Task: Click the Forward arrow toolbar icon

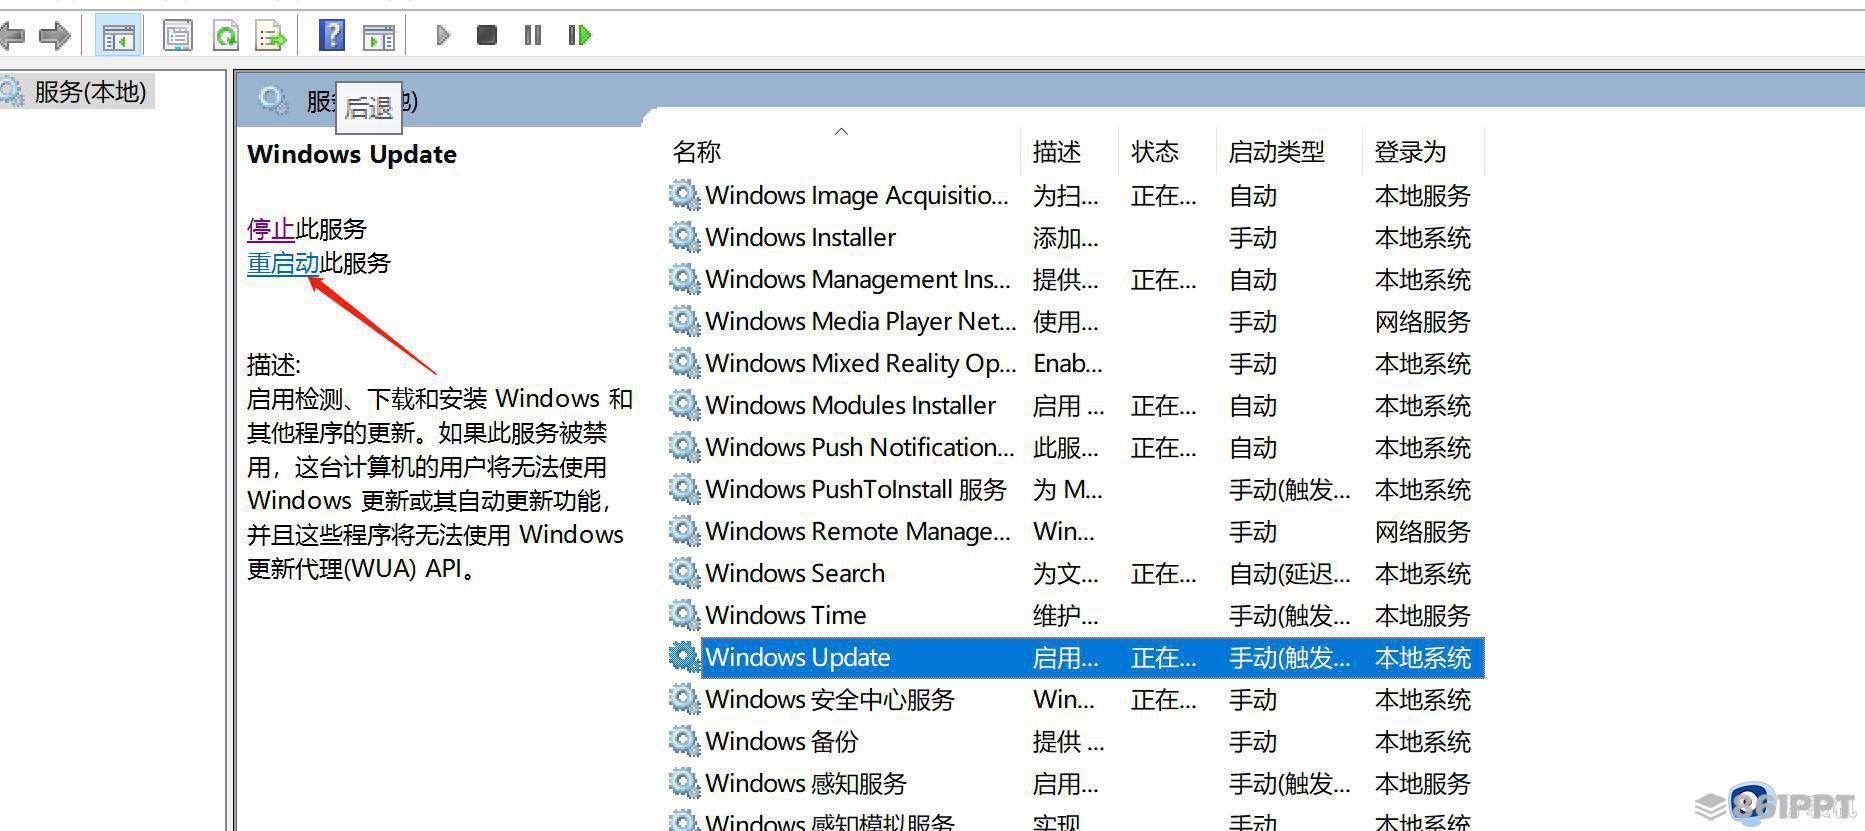Action: [x=54, y=37]
